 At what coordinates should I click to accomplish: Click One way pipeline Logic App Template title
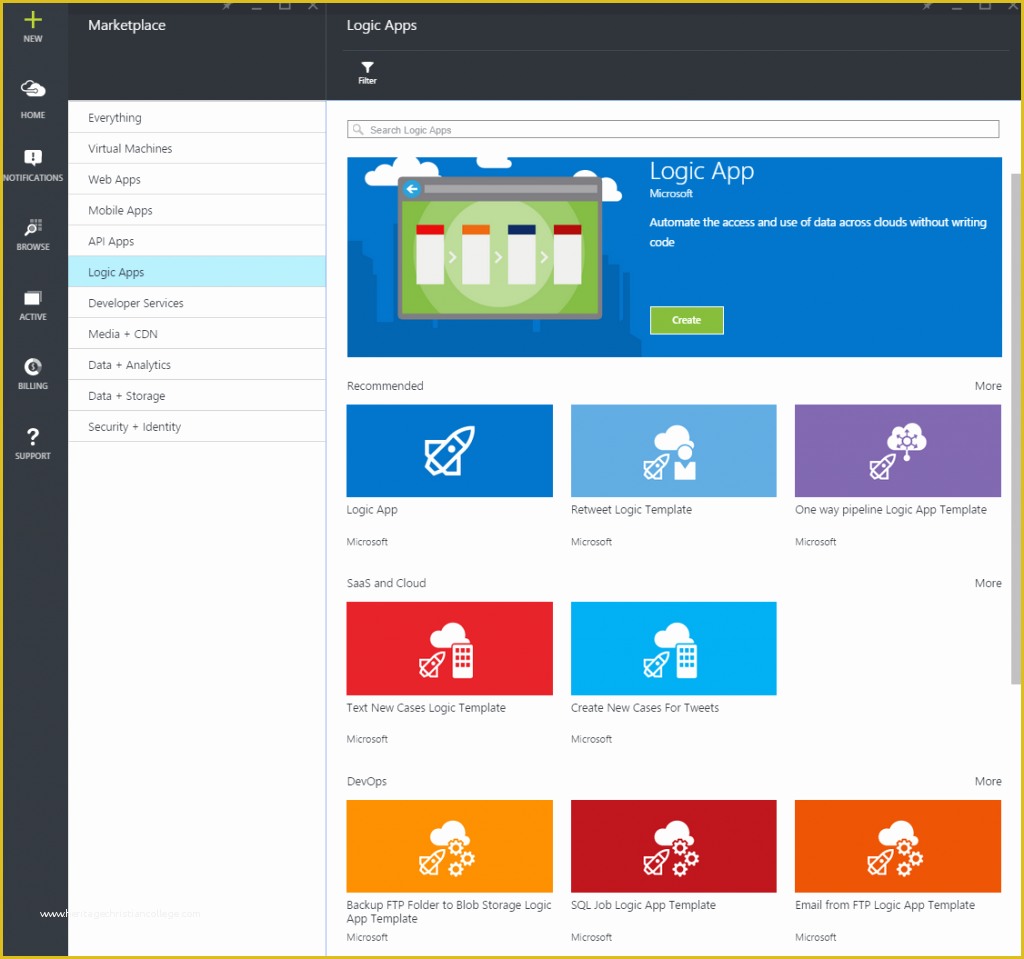891,510
